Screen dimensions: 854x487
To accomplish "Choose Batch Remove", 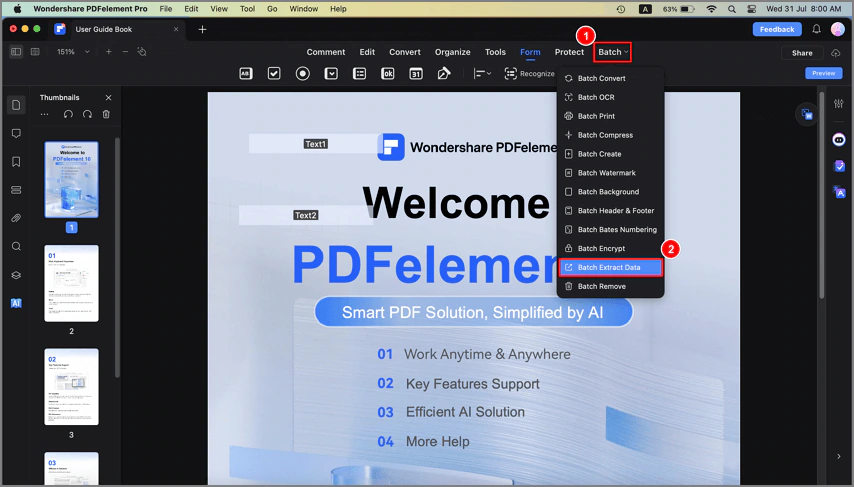I will [611, 287].
